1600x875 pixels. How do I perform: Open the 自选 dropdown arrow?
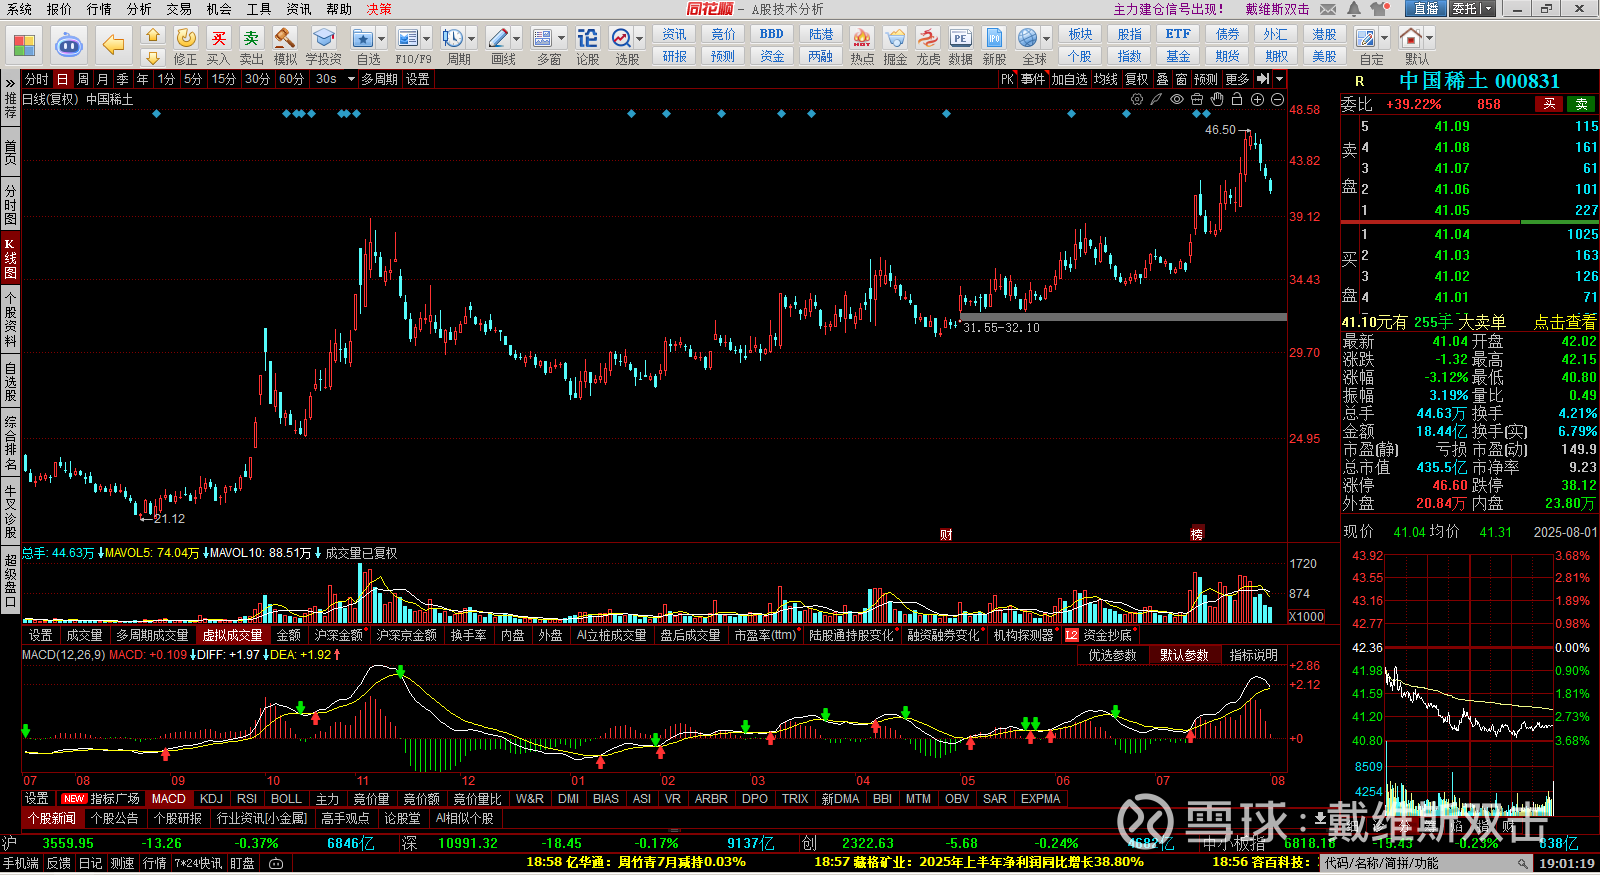(382, 38)
